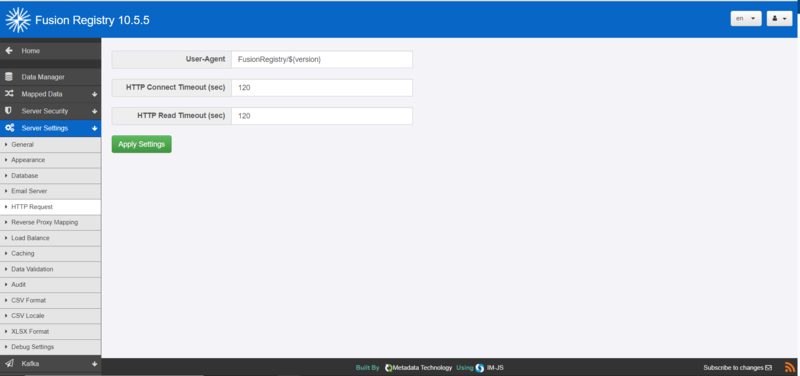The width and height of the screenshot is (800, 376).
Task: Click the 'User-Agent' label
Action: pyautogui.click(x=206, y=59)
